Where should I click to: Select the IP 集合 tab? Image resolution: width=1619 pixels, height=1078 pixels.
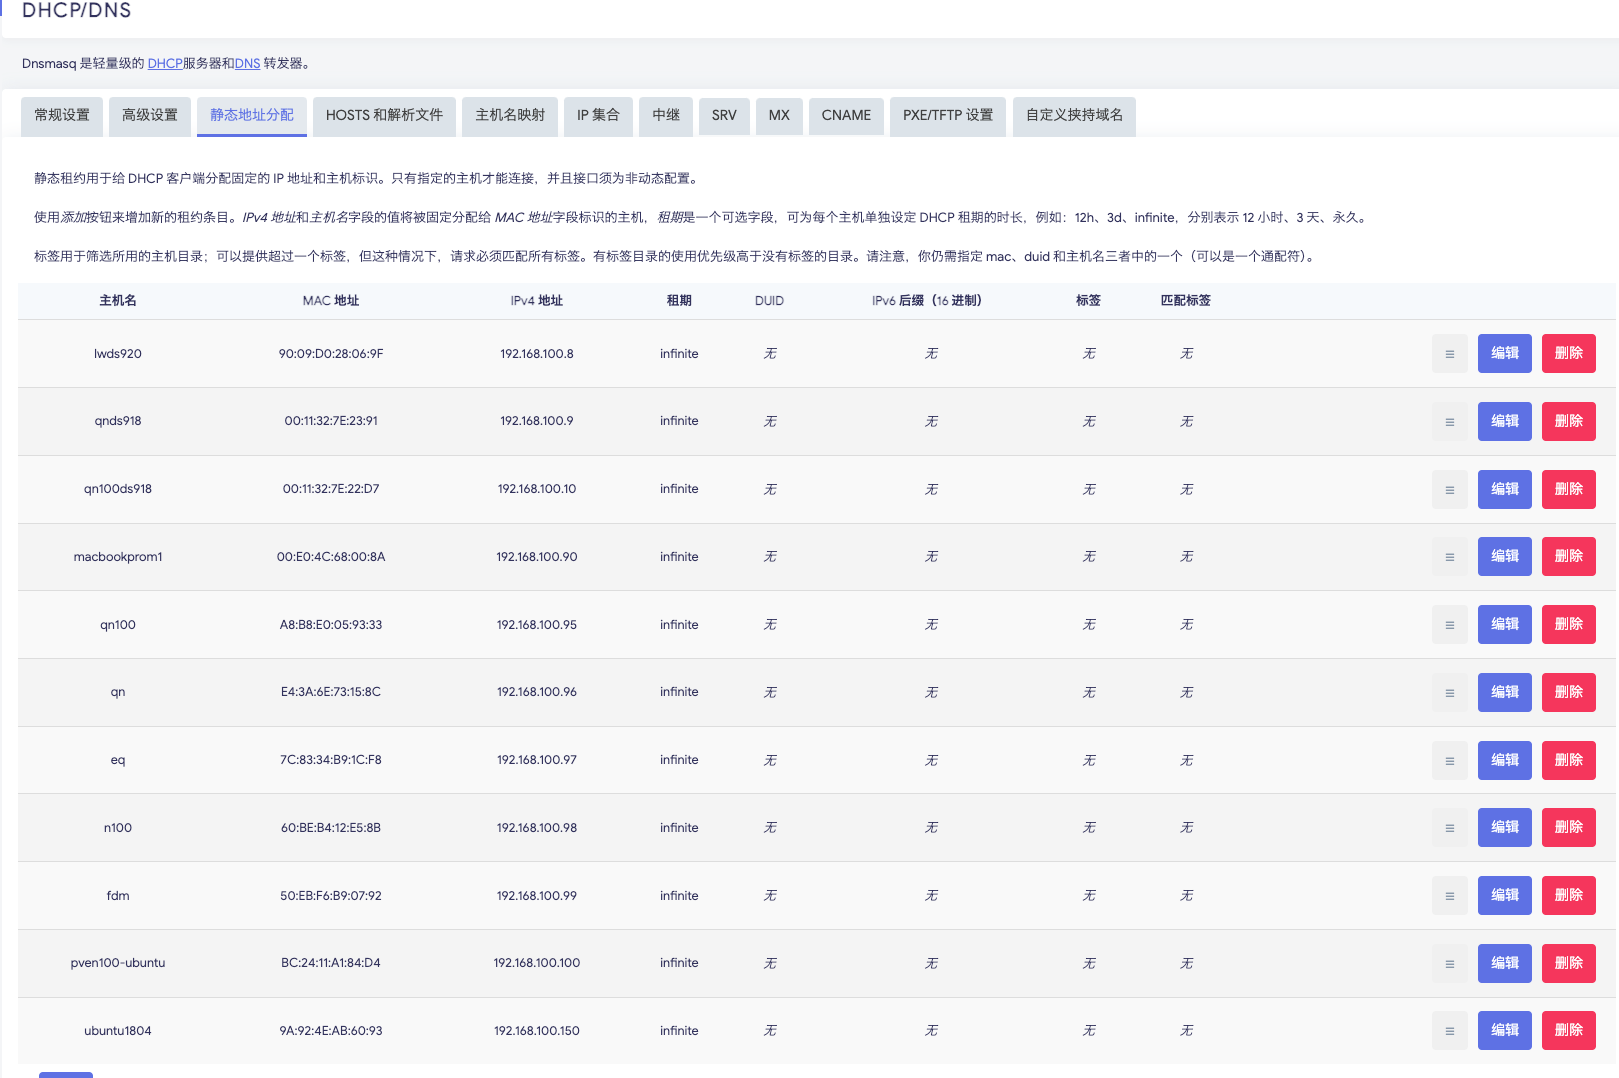pyautogui.click(x=598, y=116)
